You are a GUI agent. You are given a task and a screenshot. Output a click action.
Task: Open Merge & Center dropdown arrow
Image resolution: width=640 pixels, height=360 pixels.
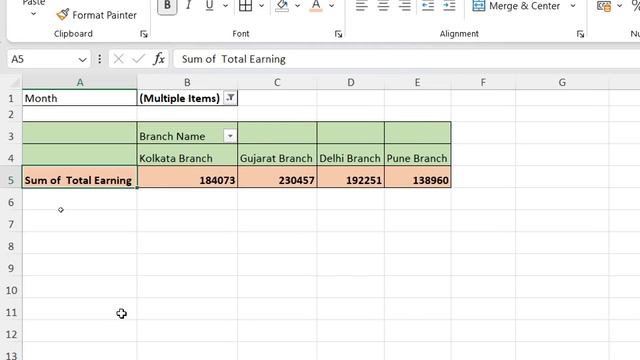573,6
